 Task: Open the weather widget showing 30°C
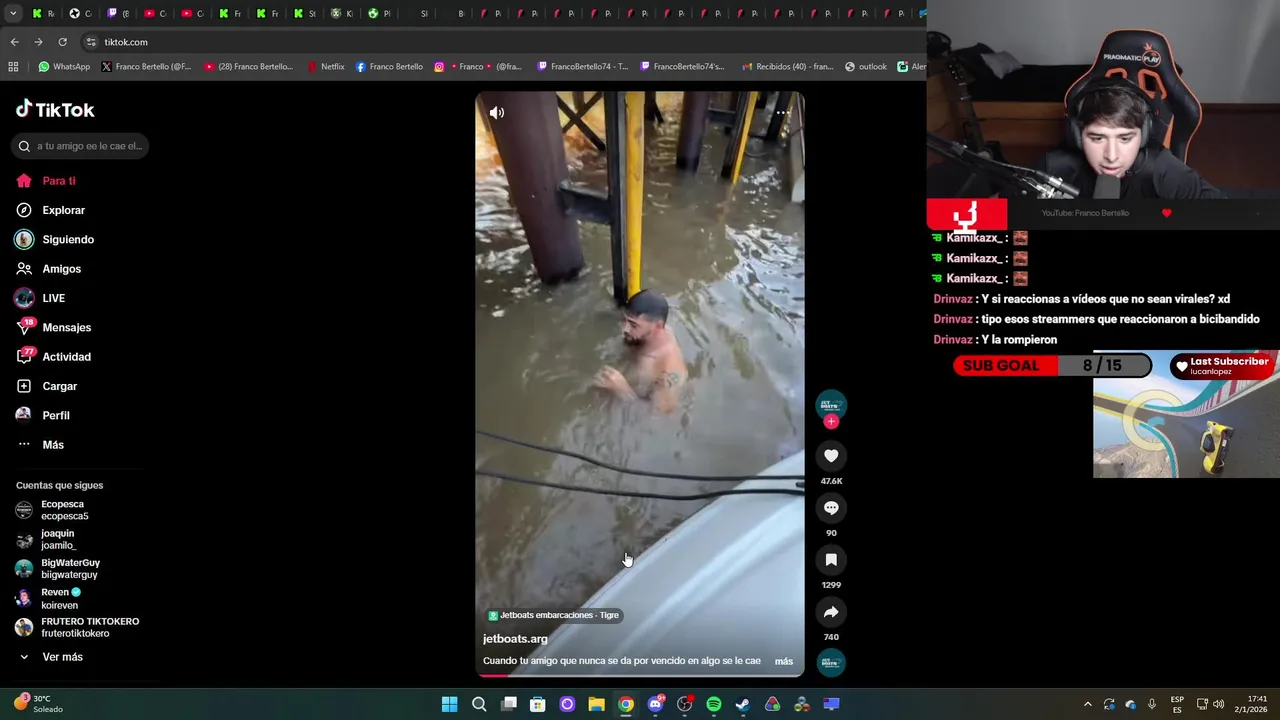pos(40,704)
